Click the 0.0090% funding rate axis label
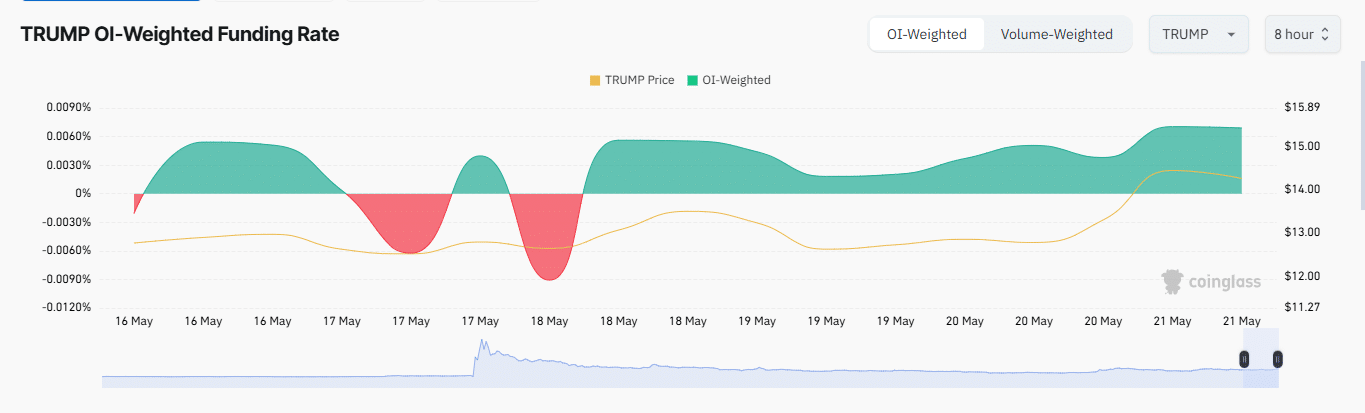The height and width of the screenshot is (413, 1365). [69, 107]
